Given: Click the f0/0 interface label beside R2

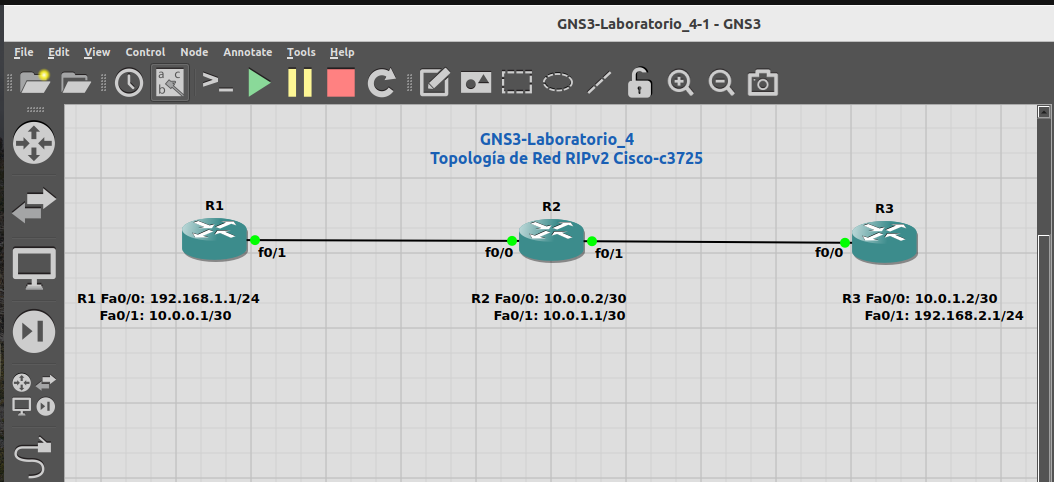Looking at the screenshot, I should point(499,252).
